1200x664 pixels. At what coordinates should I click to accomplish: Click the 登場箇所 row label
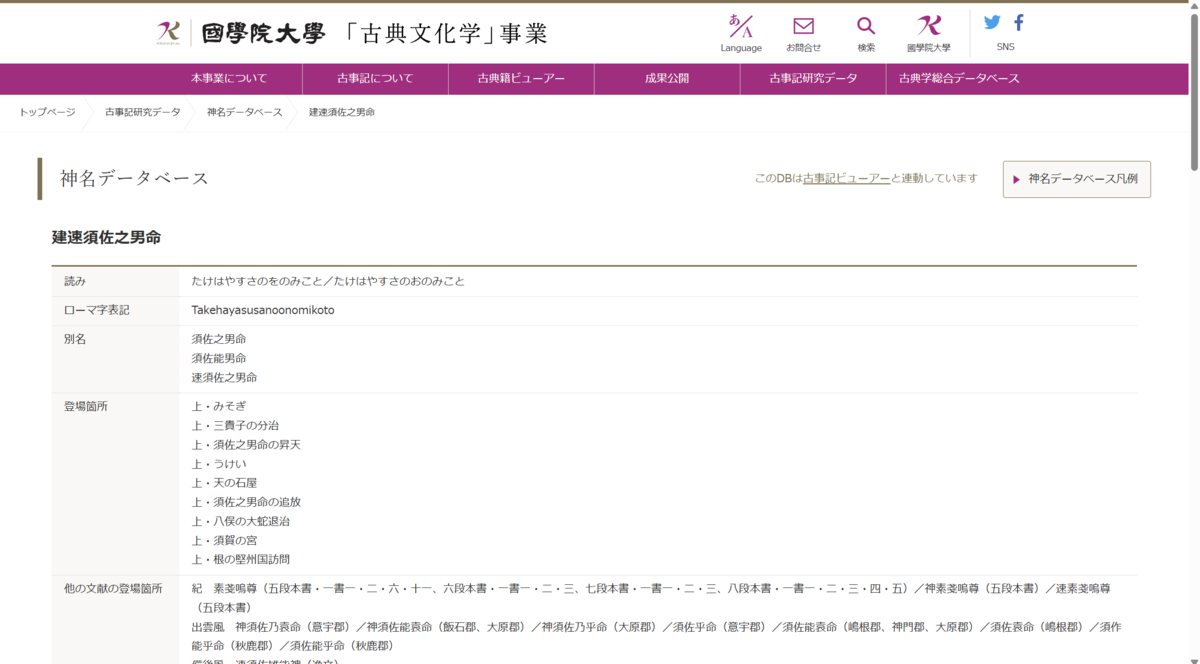(86, 407)
